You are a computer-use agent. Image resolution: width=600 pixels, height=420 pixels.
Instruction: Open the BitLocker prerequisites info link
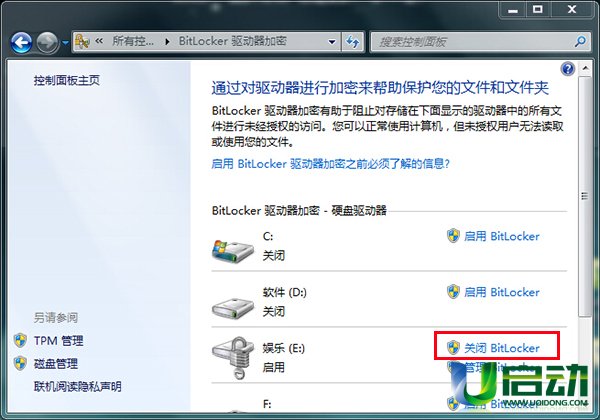pos(330,164)
